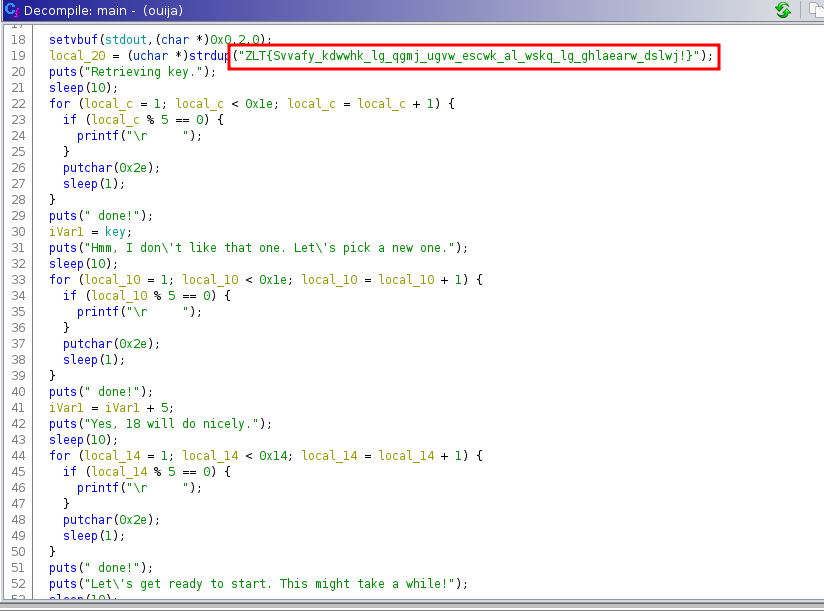The height and width of the screenshot is (611, 824).
Task: Select the setvbuf function name on line 18
Action: click(76, 39)
